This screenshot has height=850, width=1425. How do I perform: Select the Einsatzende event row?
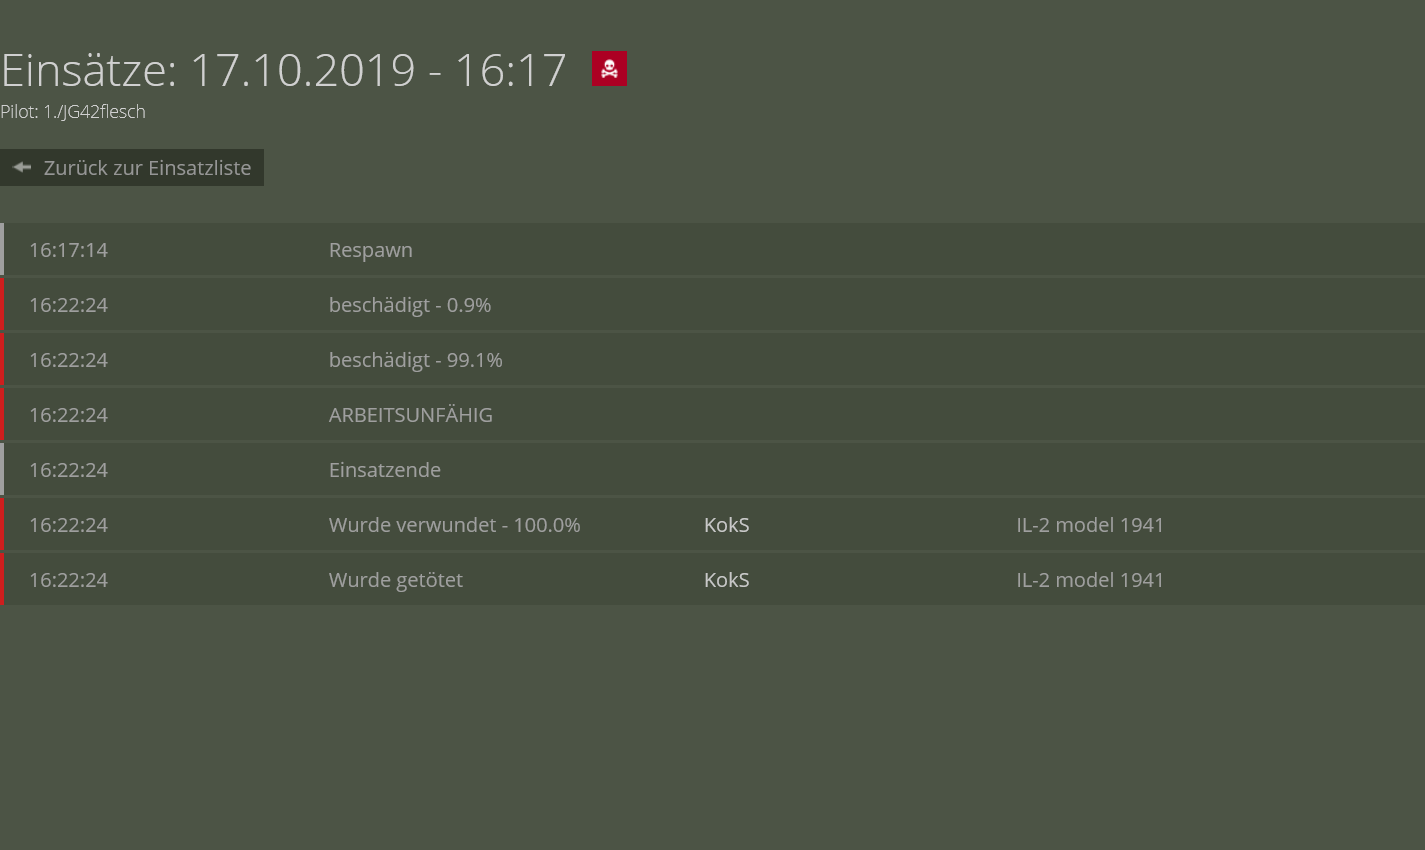click(712, 470)
